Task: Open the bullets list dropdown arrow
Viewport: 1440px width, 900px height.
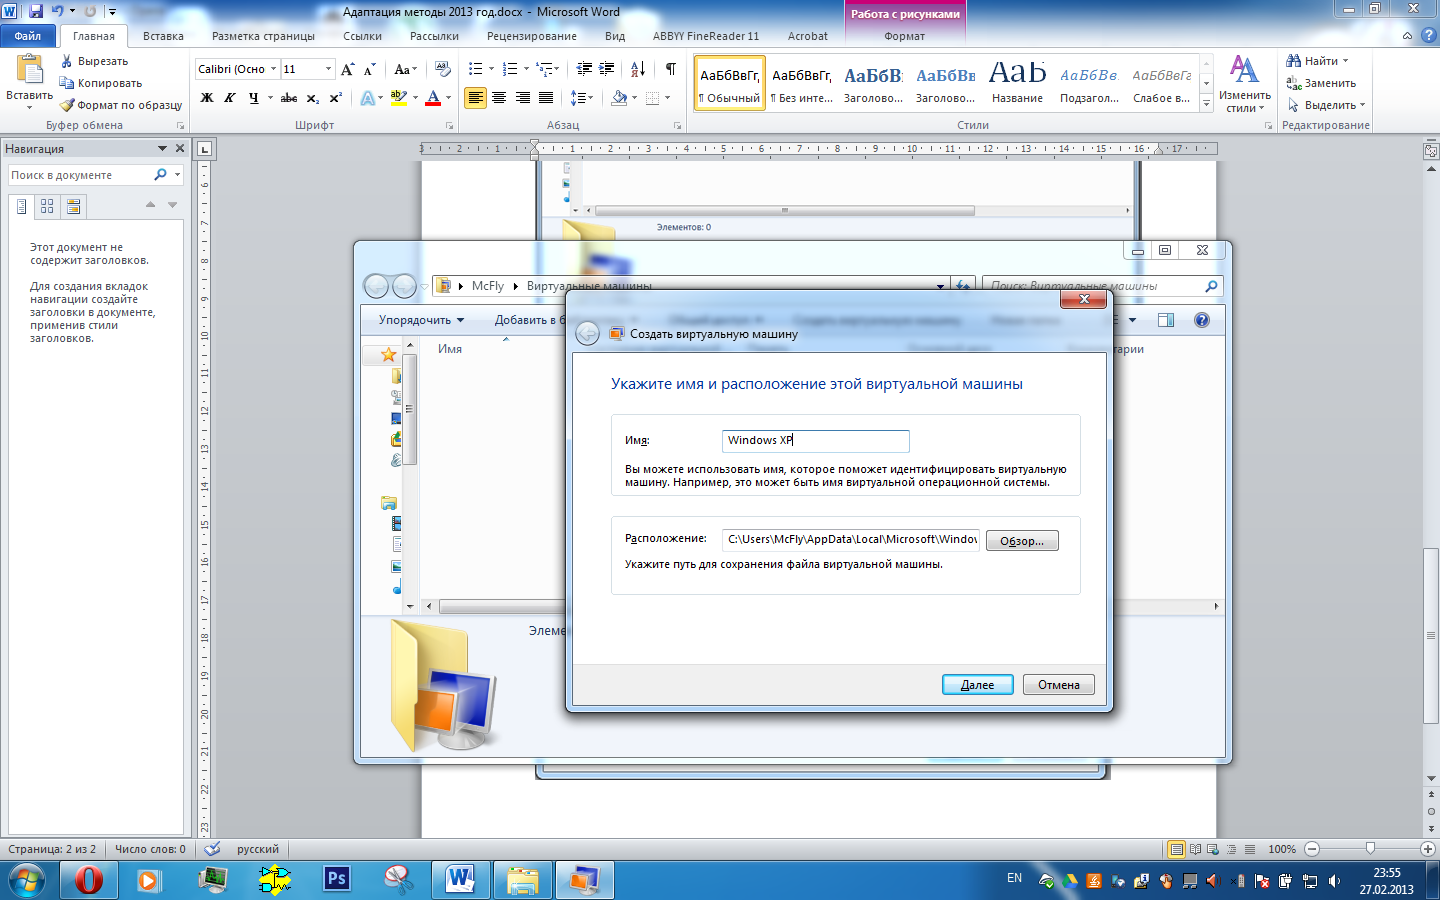Action: (x=491, y=69)
